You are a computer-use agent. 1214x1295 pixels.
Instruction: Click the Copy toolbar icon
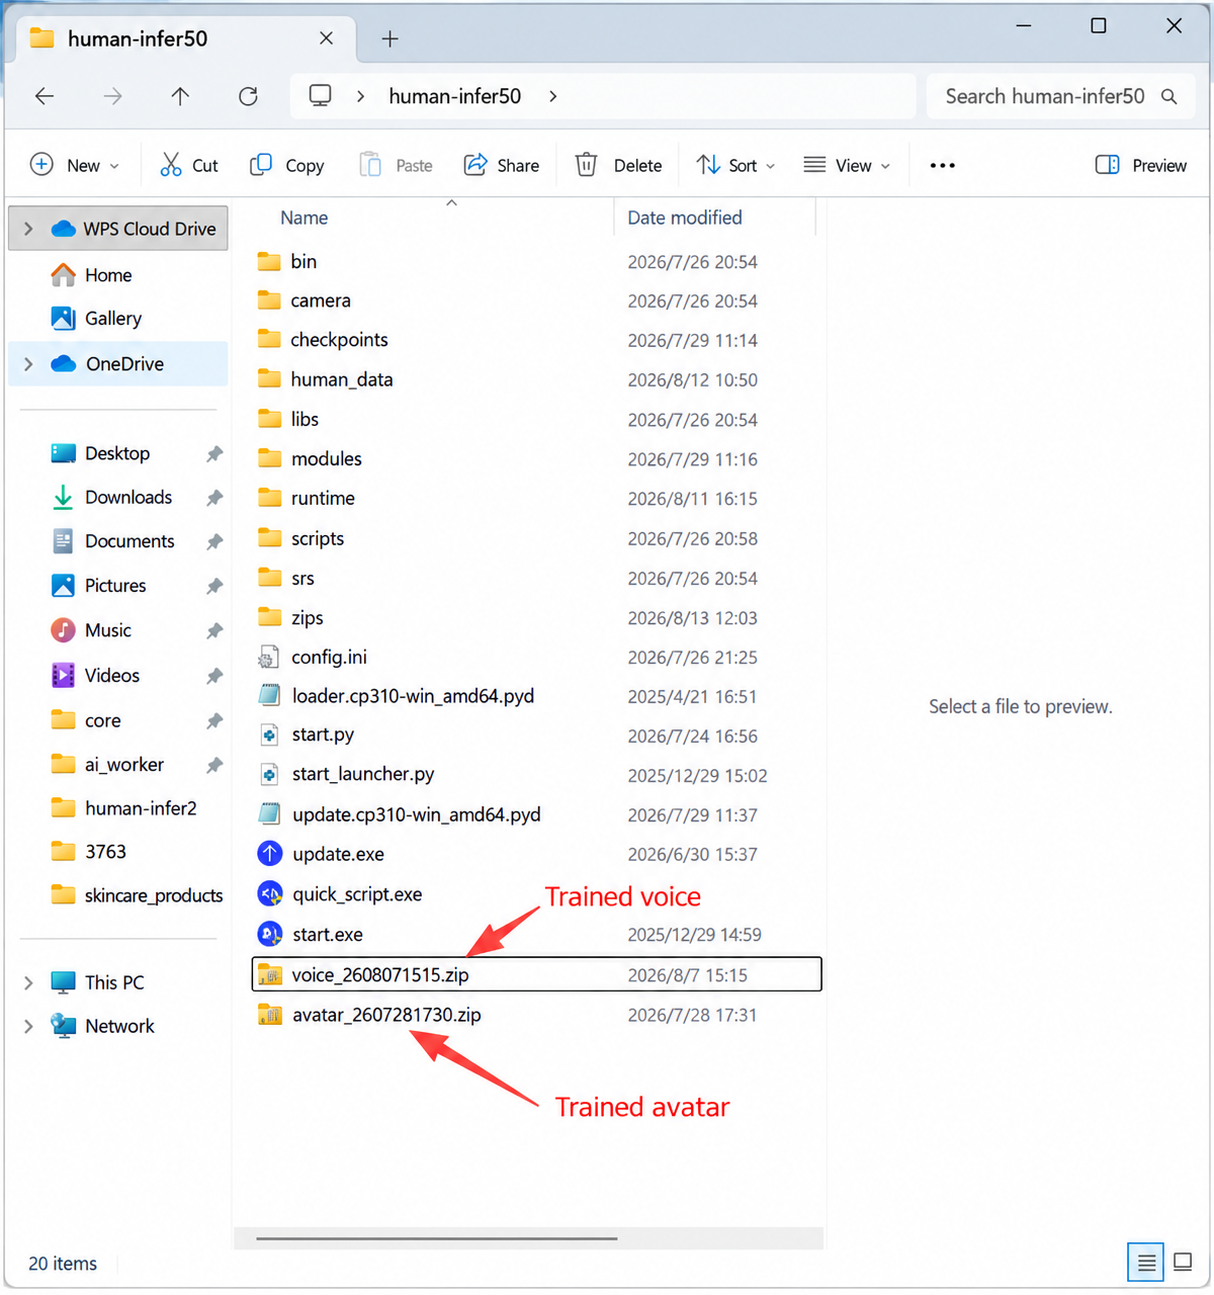(261, 165)
